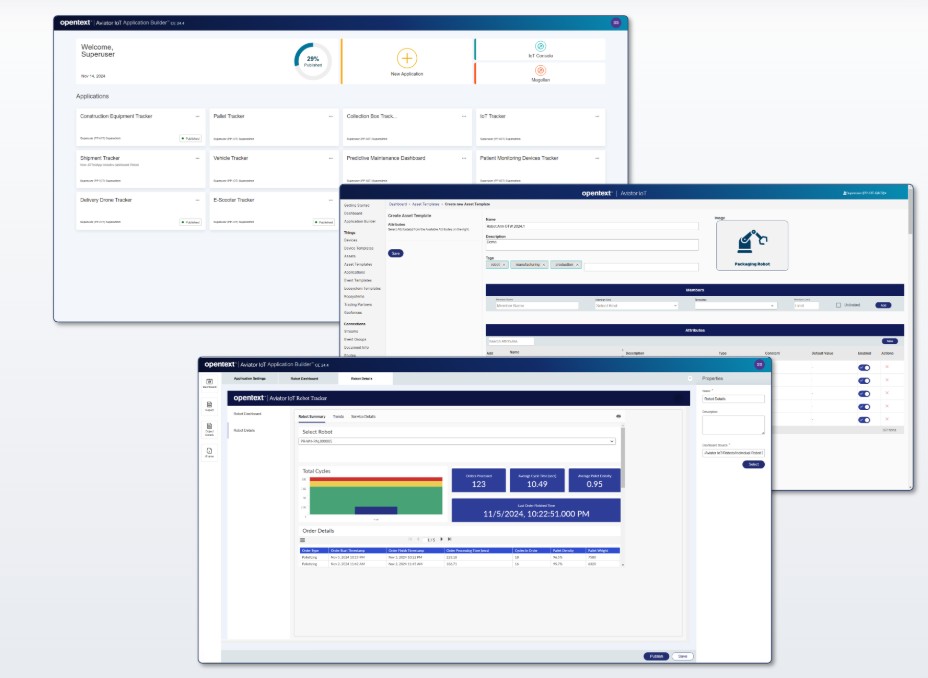The image size is (928, 678).
Task: Click the Publish button
Action: (x=655, y=656)
